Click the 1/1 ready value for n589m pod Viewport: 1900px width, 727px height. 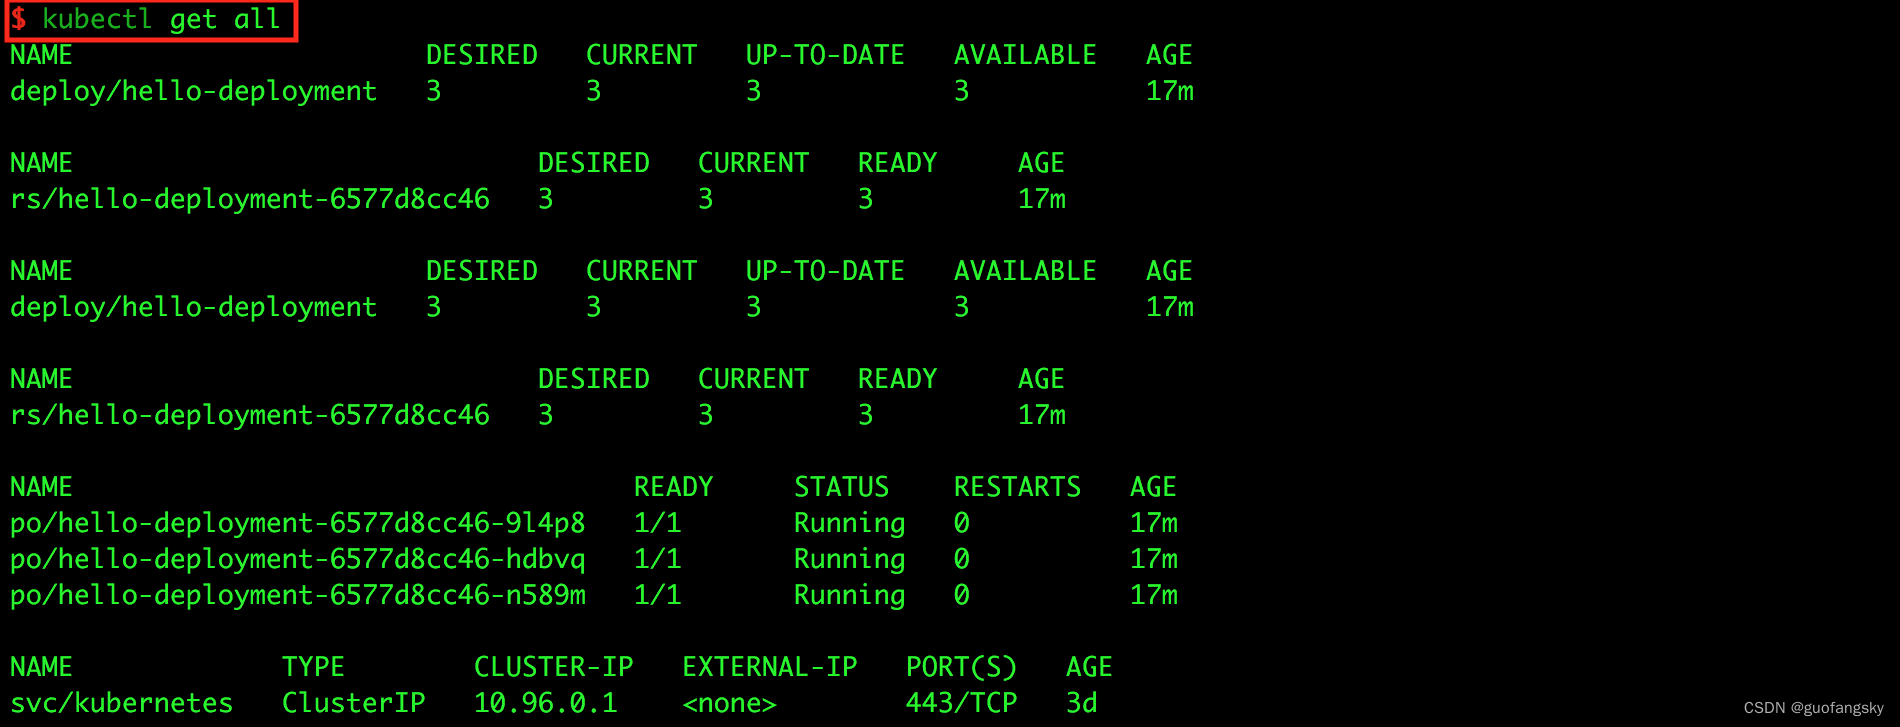point(658,595)
